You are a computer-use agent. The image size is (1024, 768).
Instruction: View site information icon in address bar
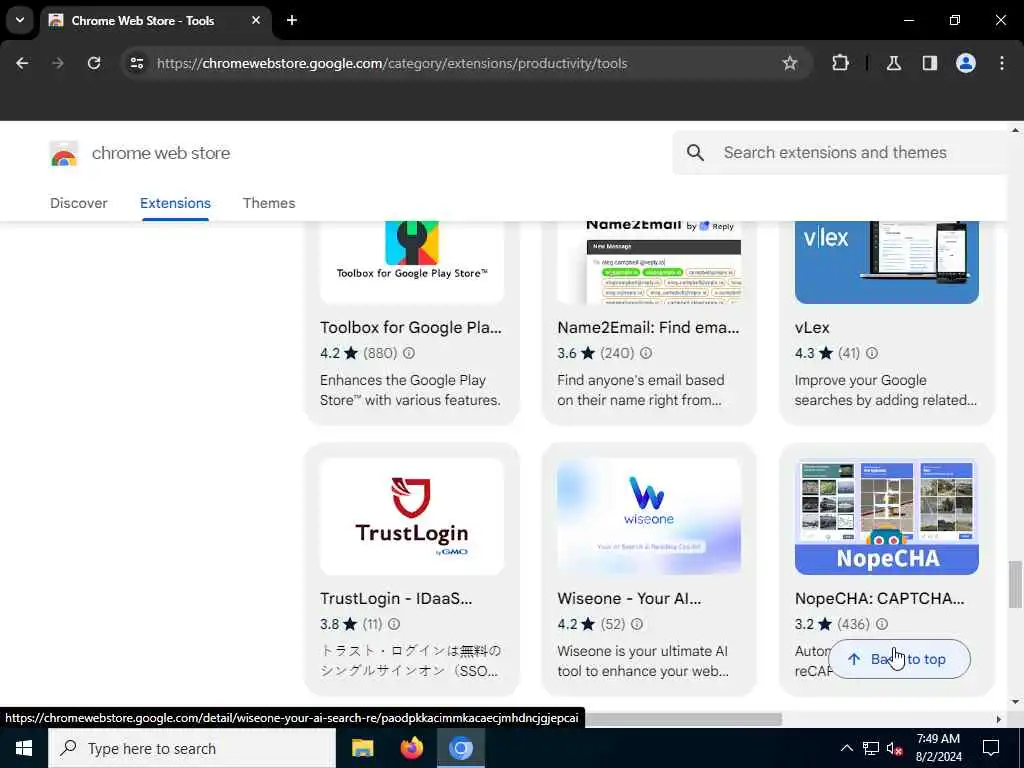[x=136, y=63]
